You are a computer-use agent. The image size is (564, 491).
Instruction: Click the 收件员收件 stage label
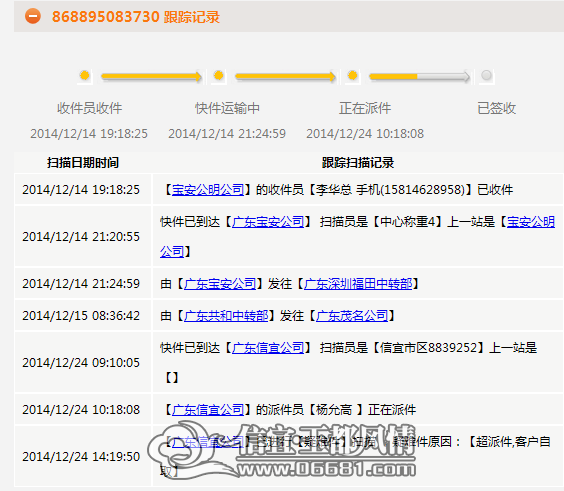pos(90,108)
